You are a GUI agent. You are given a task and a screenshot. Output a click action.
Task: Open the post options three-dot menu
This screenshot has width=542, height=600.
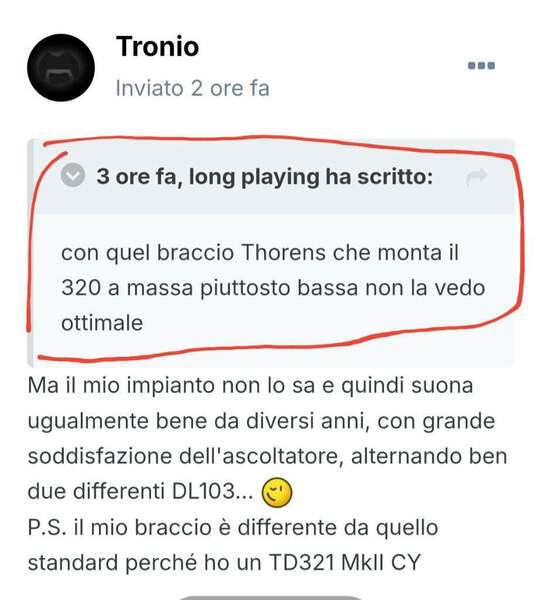point(482,66)
